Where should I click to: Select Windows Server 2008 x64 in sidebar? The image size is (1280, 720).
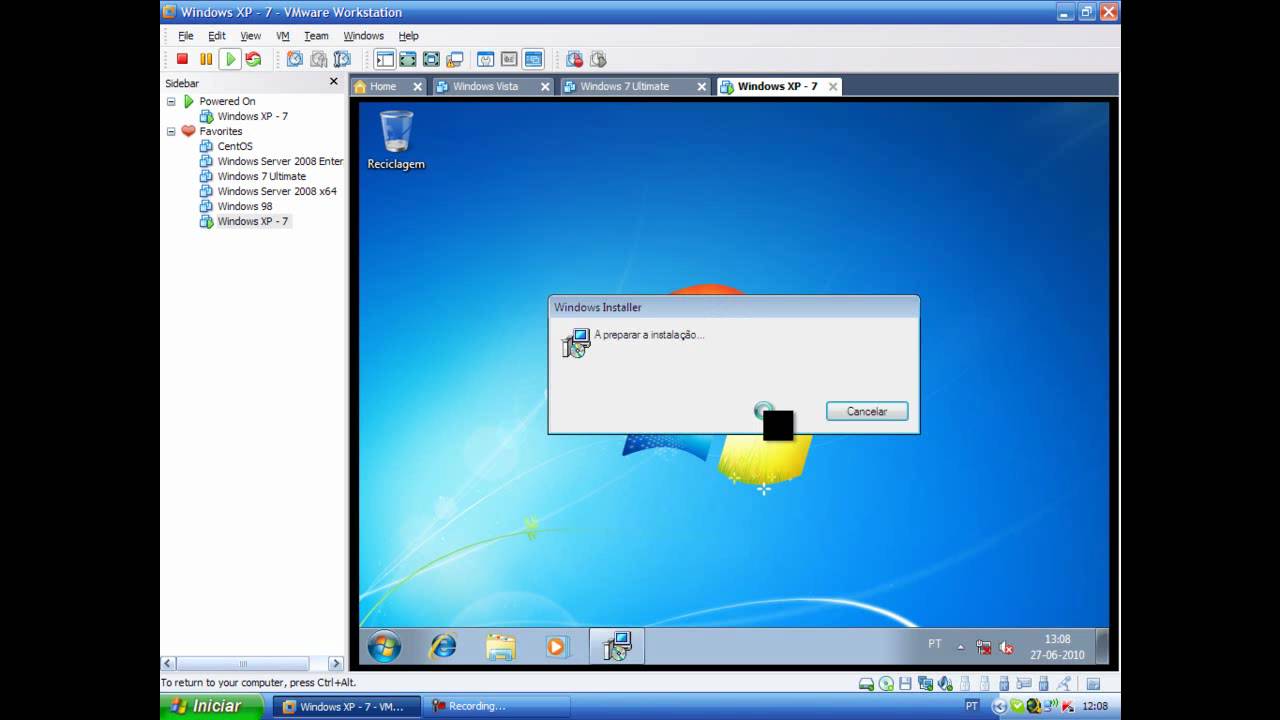277,191
